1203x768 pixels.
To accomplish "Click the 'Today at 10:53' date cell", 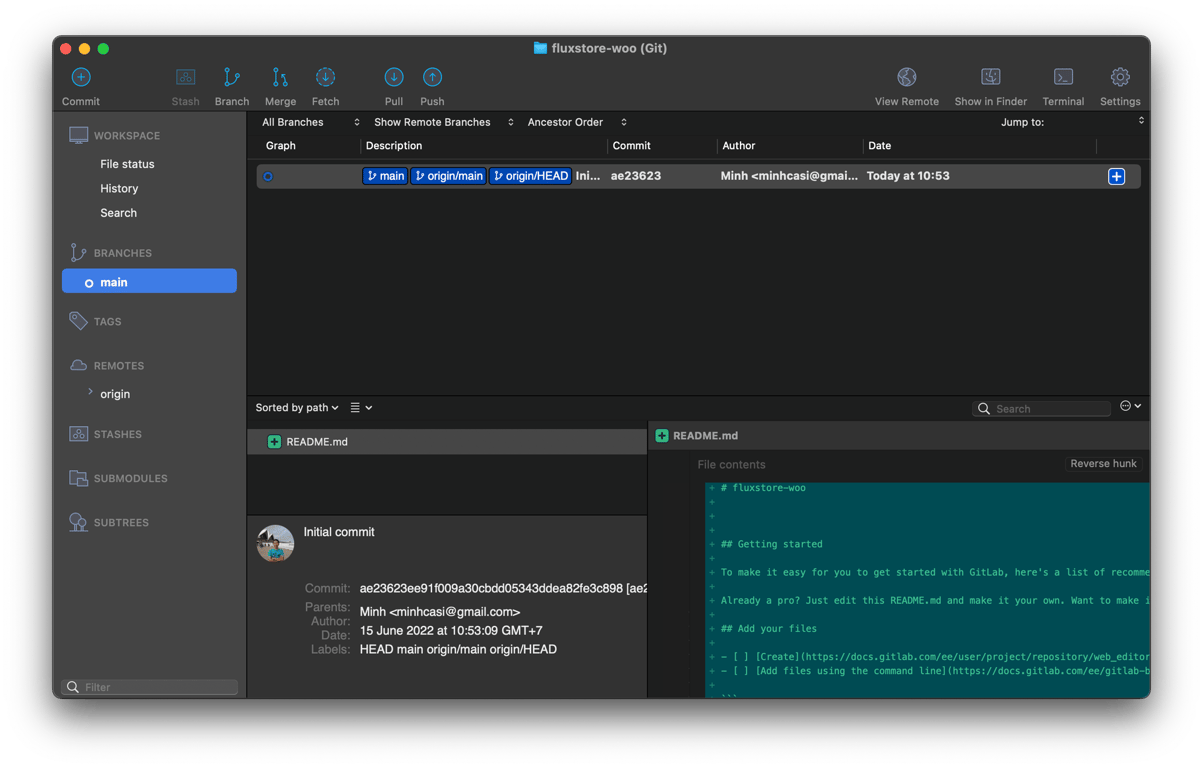I will 908,176.
